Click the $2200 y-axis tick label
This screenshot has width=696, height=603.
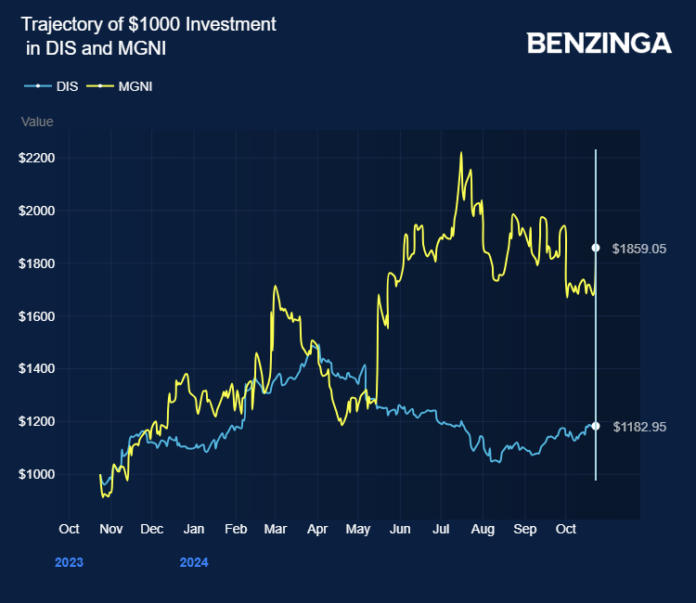36,158
